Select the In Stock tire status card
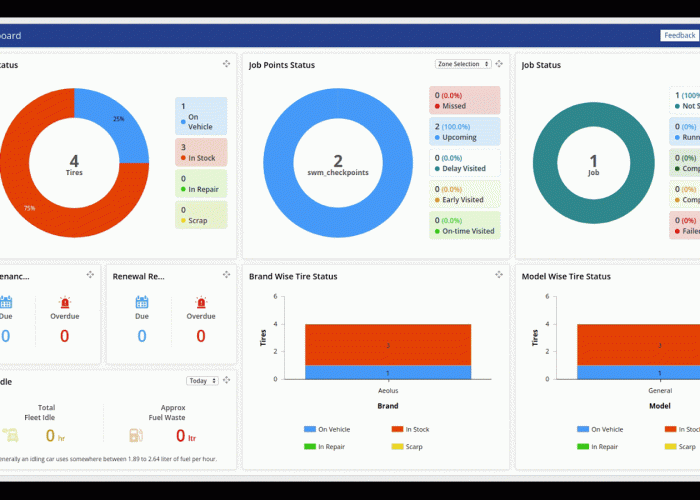 click(201, 151)
